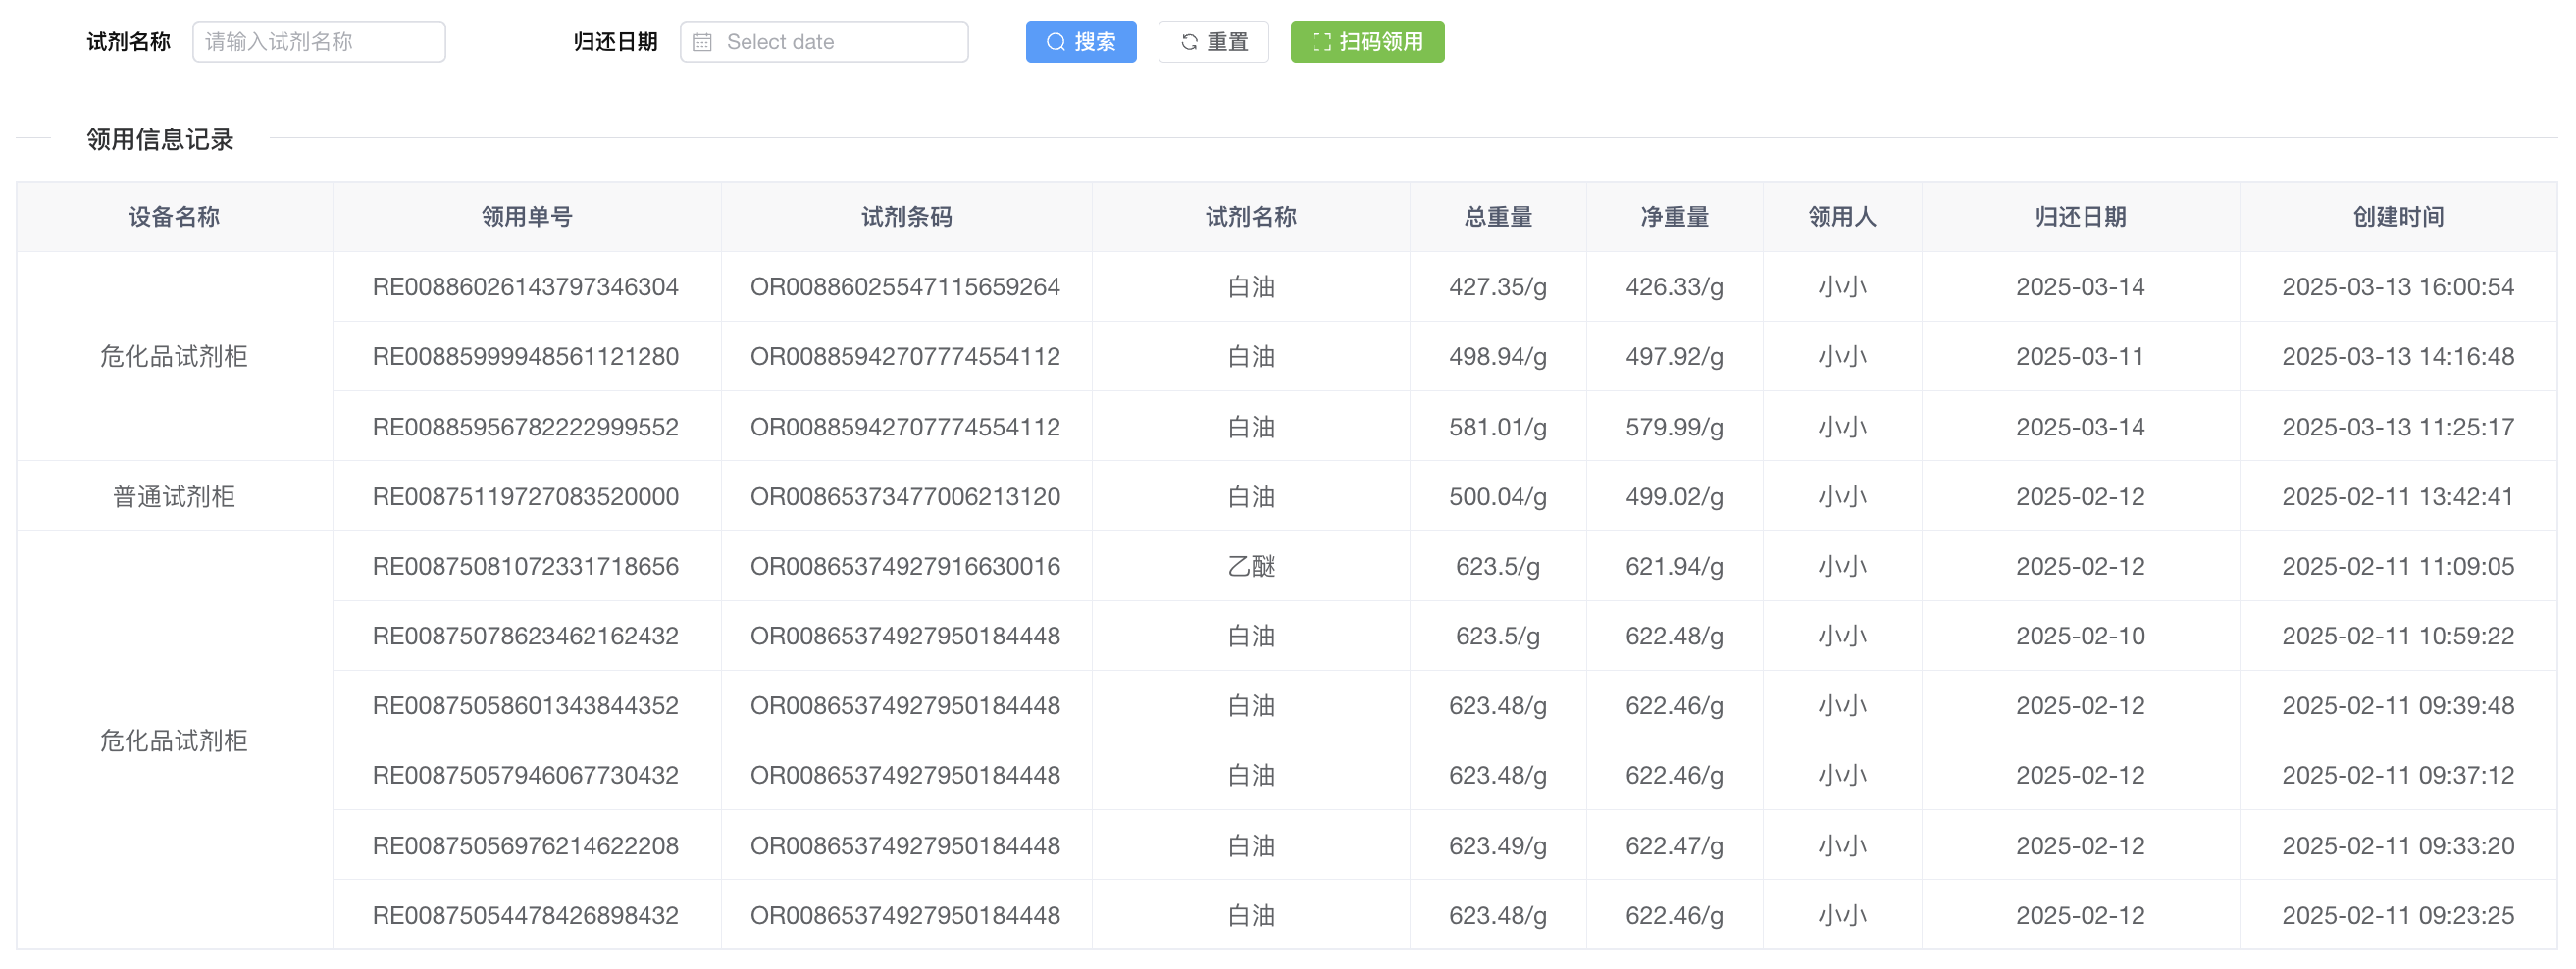The height and width of the screenshot is (969, 2576).
Task: Click barcode OR00886025547115659264
Action: click(x=905, y=287)
